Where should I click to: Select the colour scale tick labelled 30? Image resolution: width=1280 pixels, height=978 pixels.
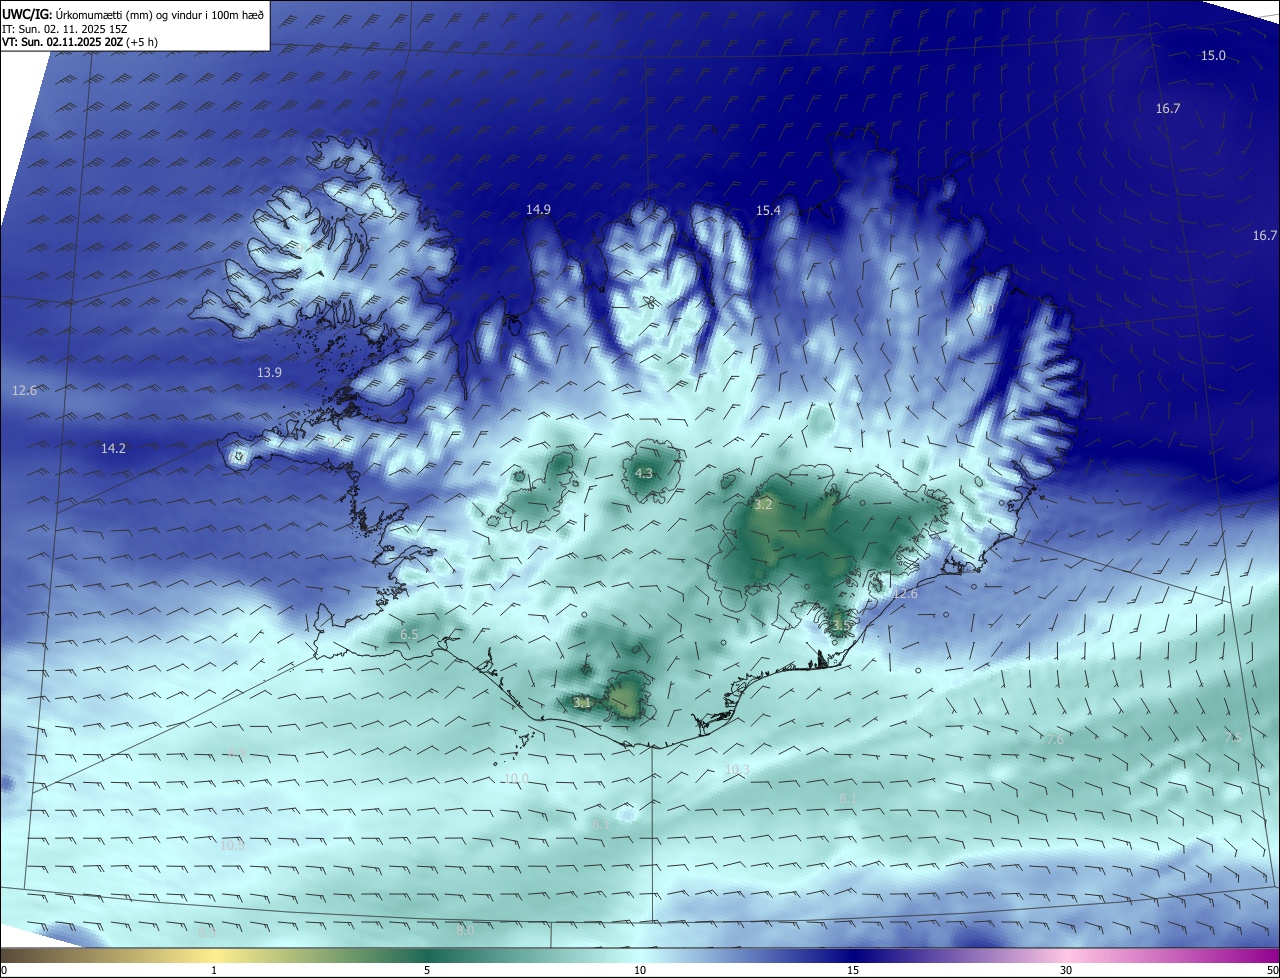click(1066, 970)
